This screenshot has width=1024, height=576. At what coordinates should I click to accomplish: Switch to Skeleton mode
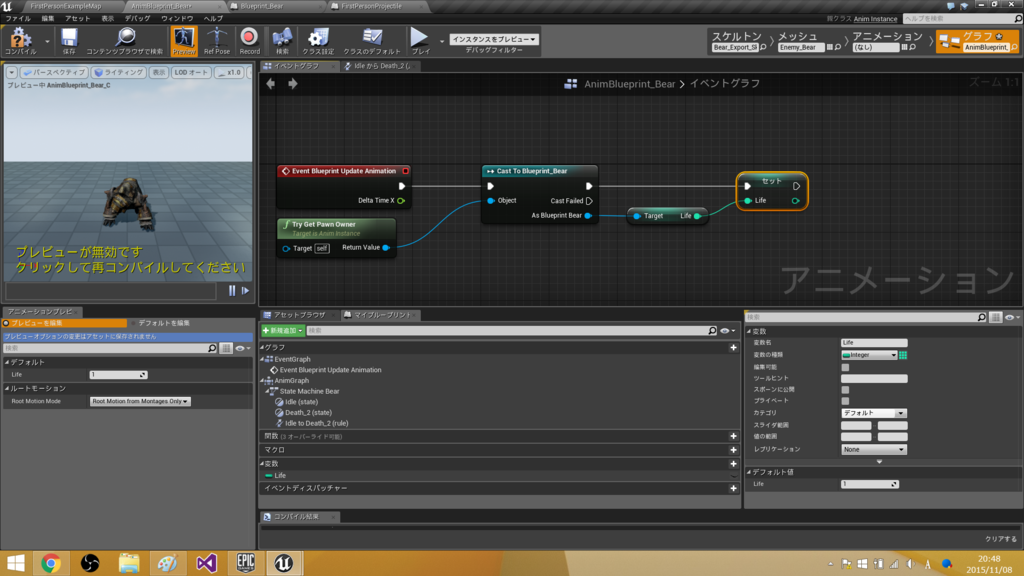coord(738,41)
